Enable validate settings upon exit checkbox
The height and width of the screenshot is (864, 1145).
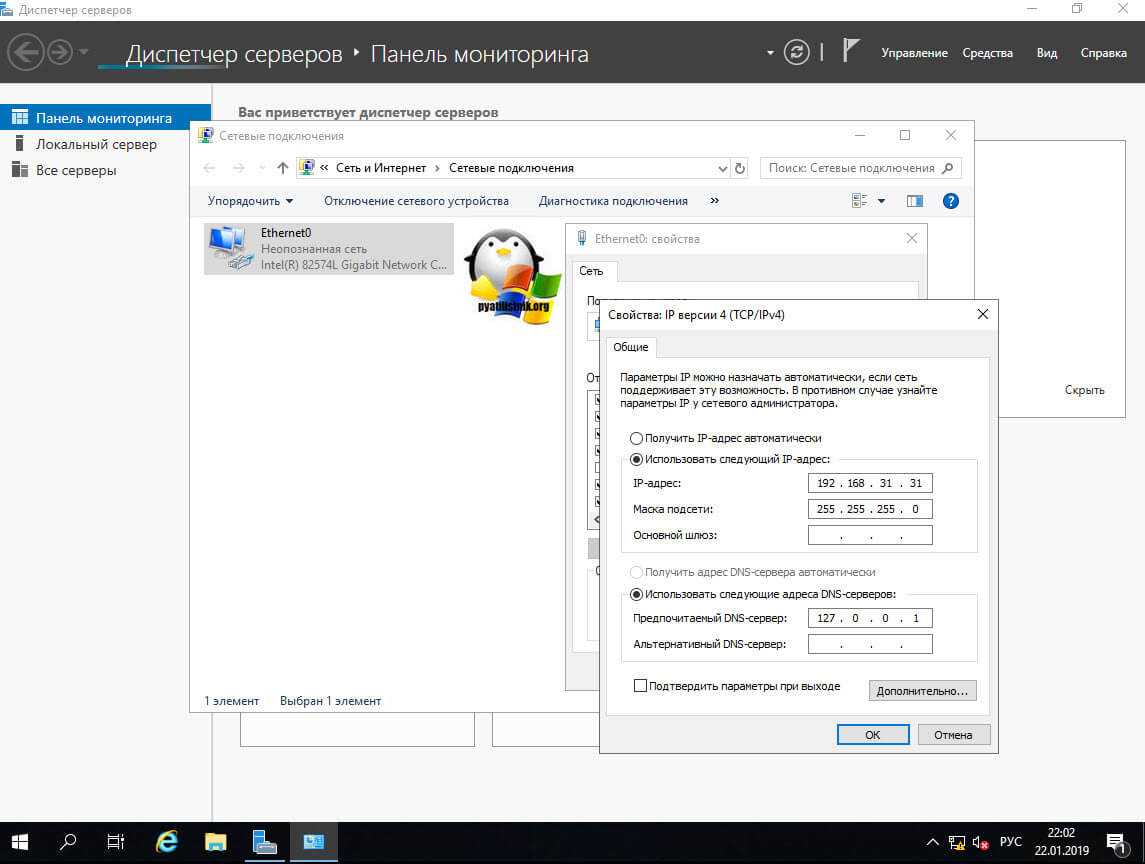(641, 686)
